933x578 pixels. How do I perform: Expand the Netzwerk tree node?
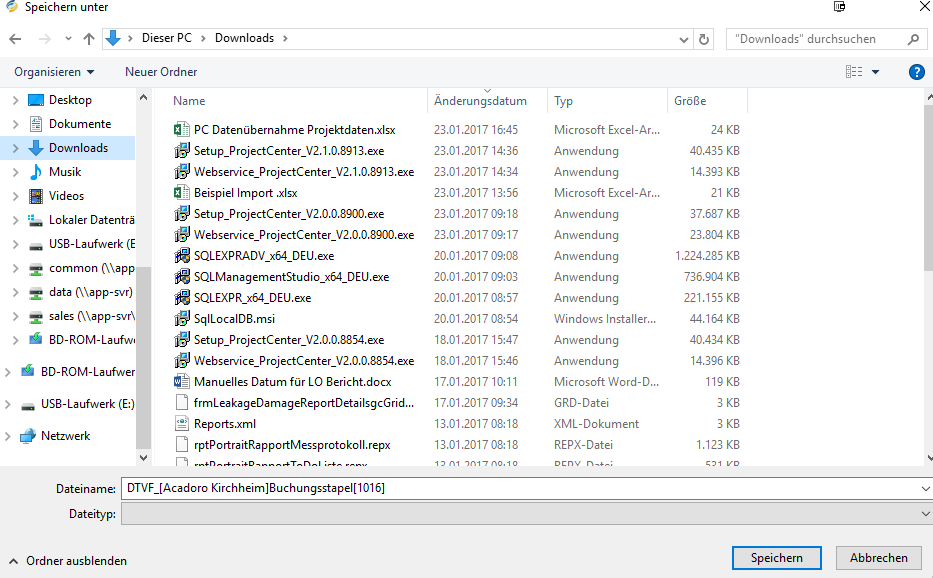click(x=9, y=436)
